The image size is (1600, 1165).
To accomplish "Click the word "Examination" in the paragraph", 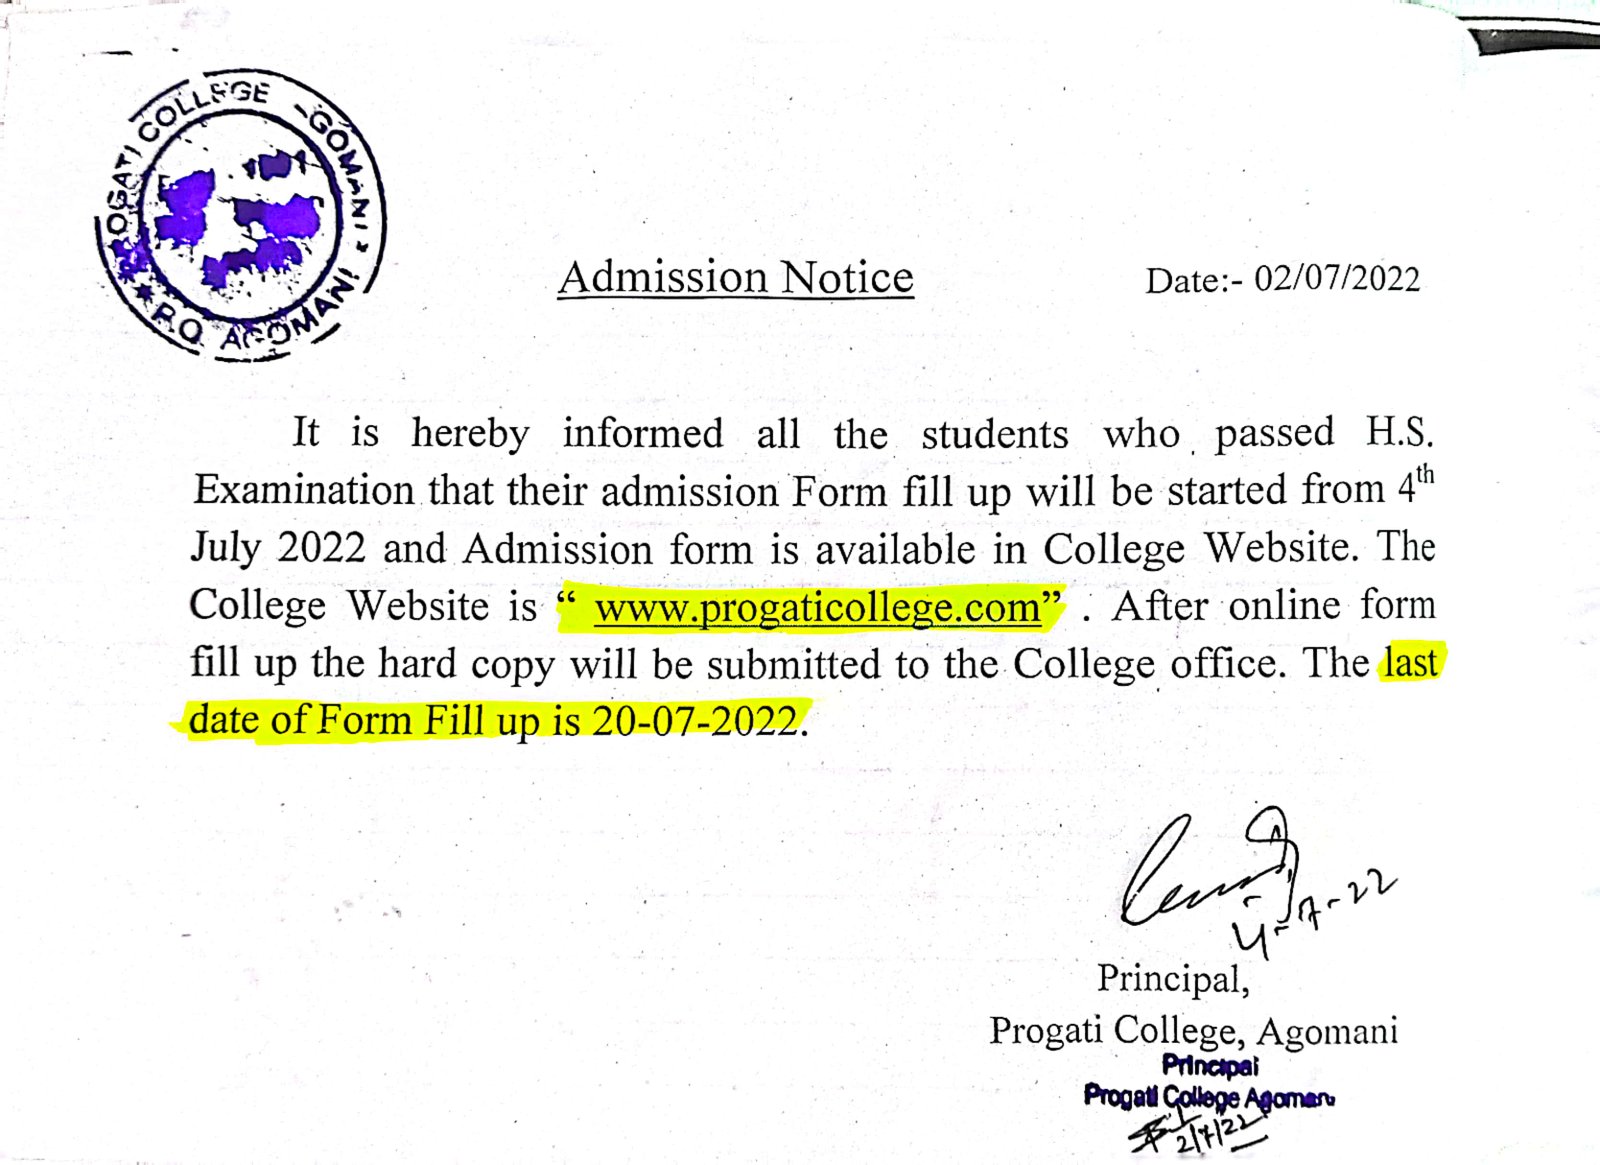I will pyautogui.click(x=303, y=490).
